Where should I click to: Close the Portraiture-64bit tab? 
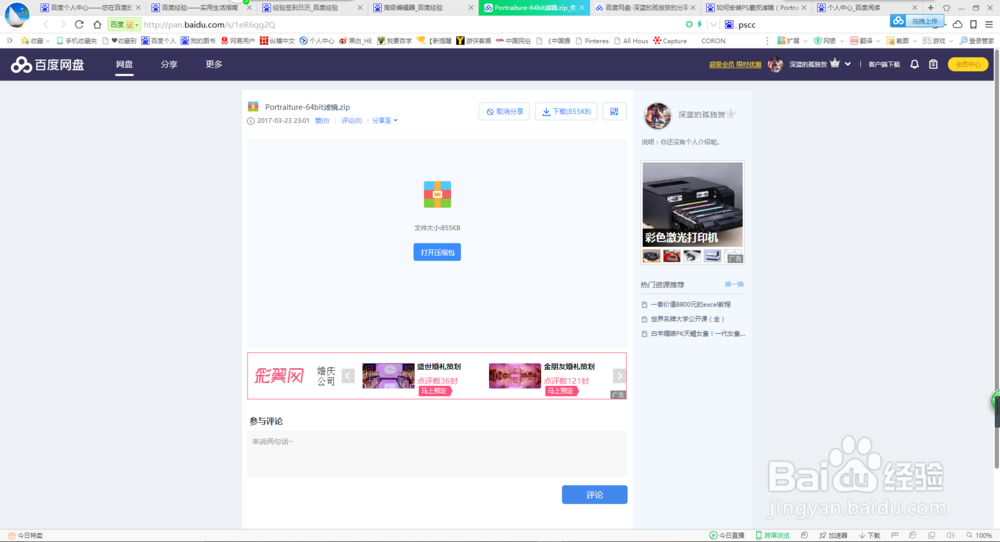[x=582, y=8]
